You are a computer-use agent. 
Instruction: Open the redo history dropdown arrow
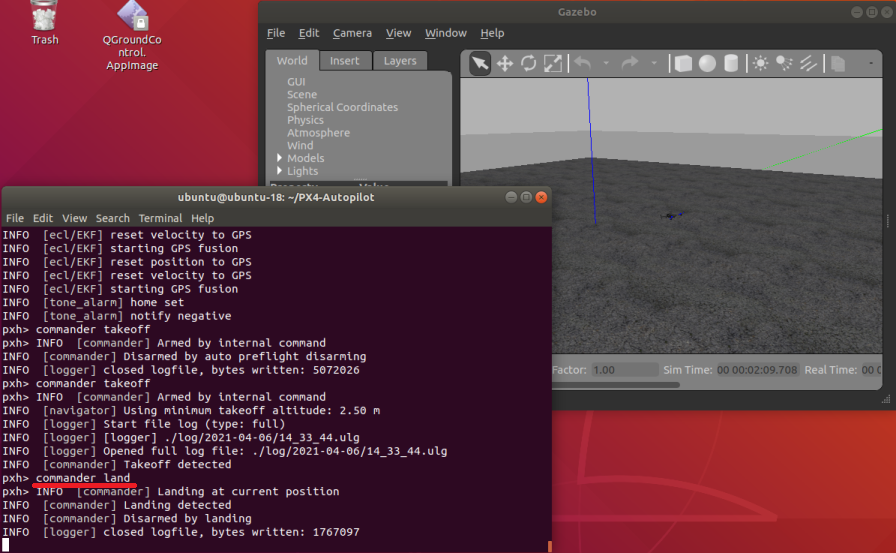(x=654, y=63)
